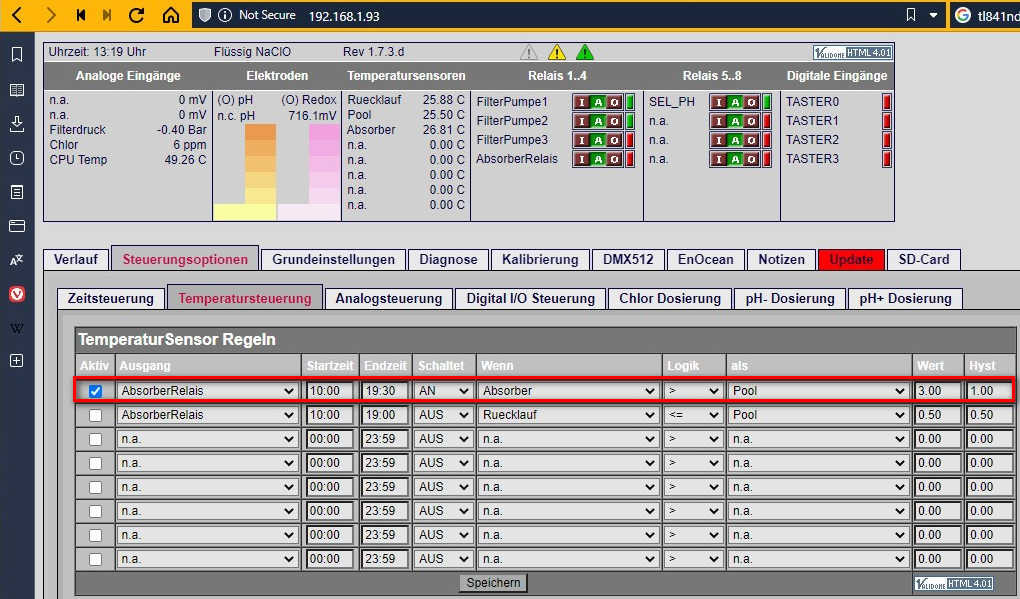1020x599 pixels.
Task: Open the Notes side panel
Action: point(17,193)
